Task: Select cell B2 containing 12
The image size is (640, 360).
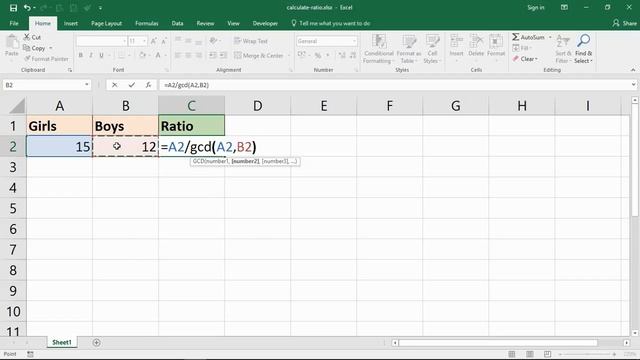Action: coord(125,146)
